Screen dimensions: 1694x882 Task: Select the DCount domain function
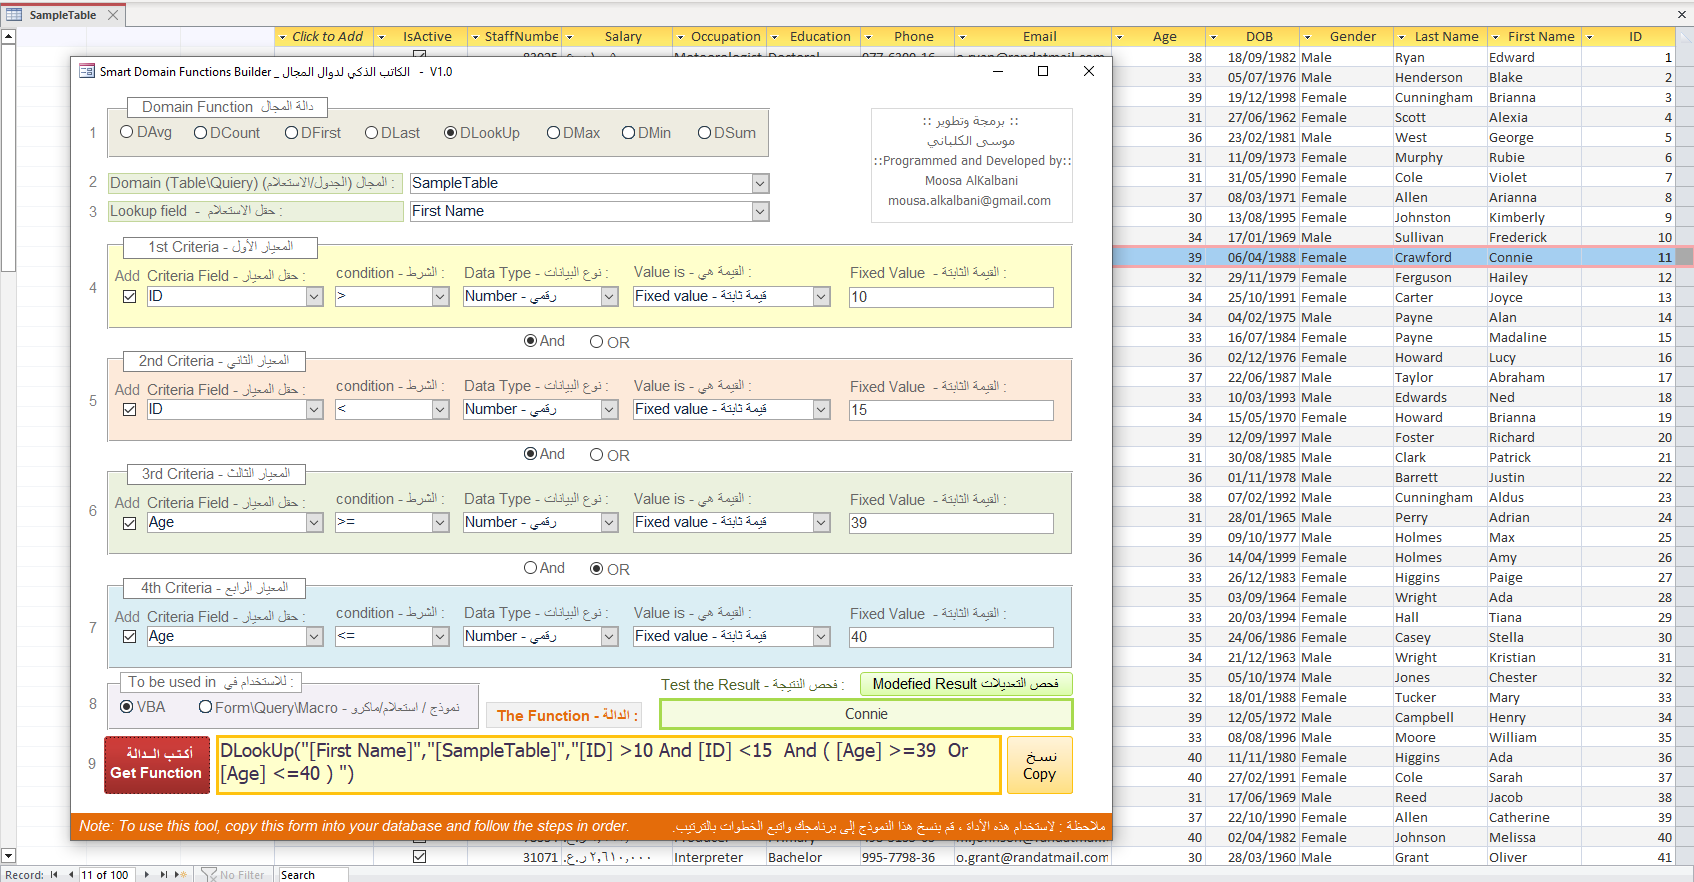(201, 133)
